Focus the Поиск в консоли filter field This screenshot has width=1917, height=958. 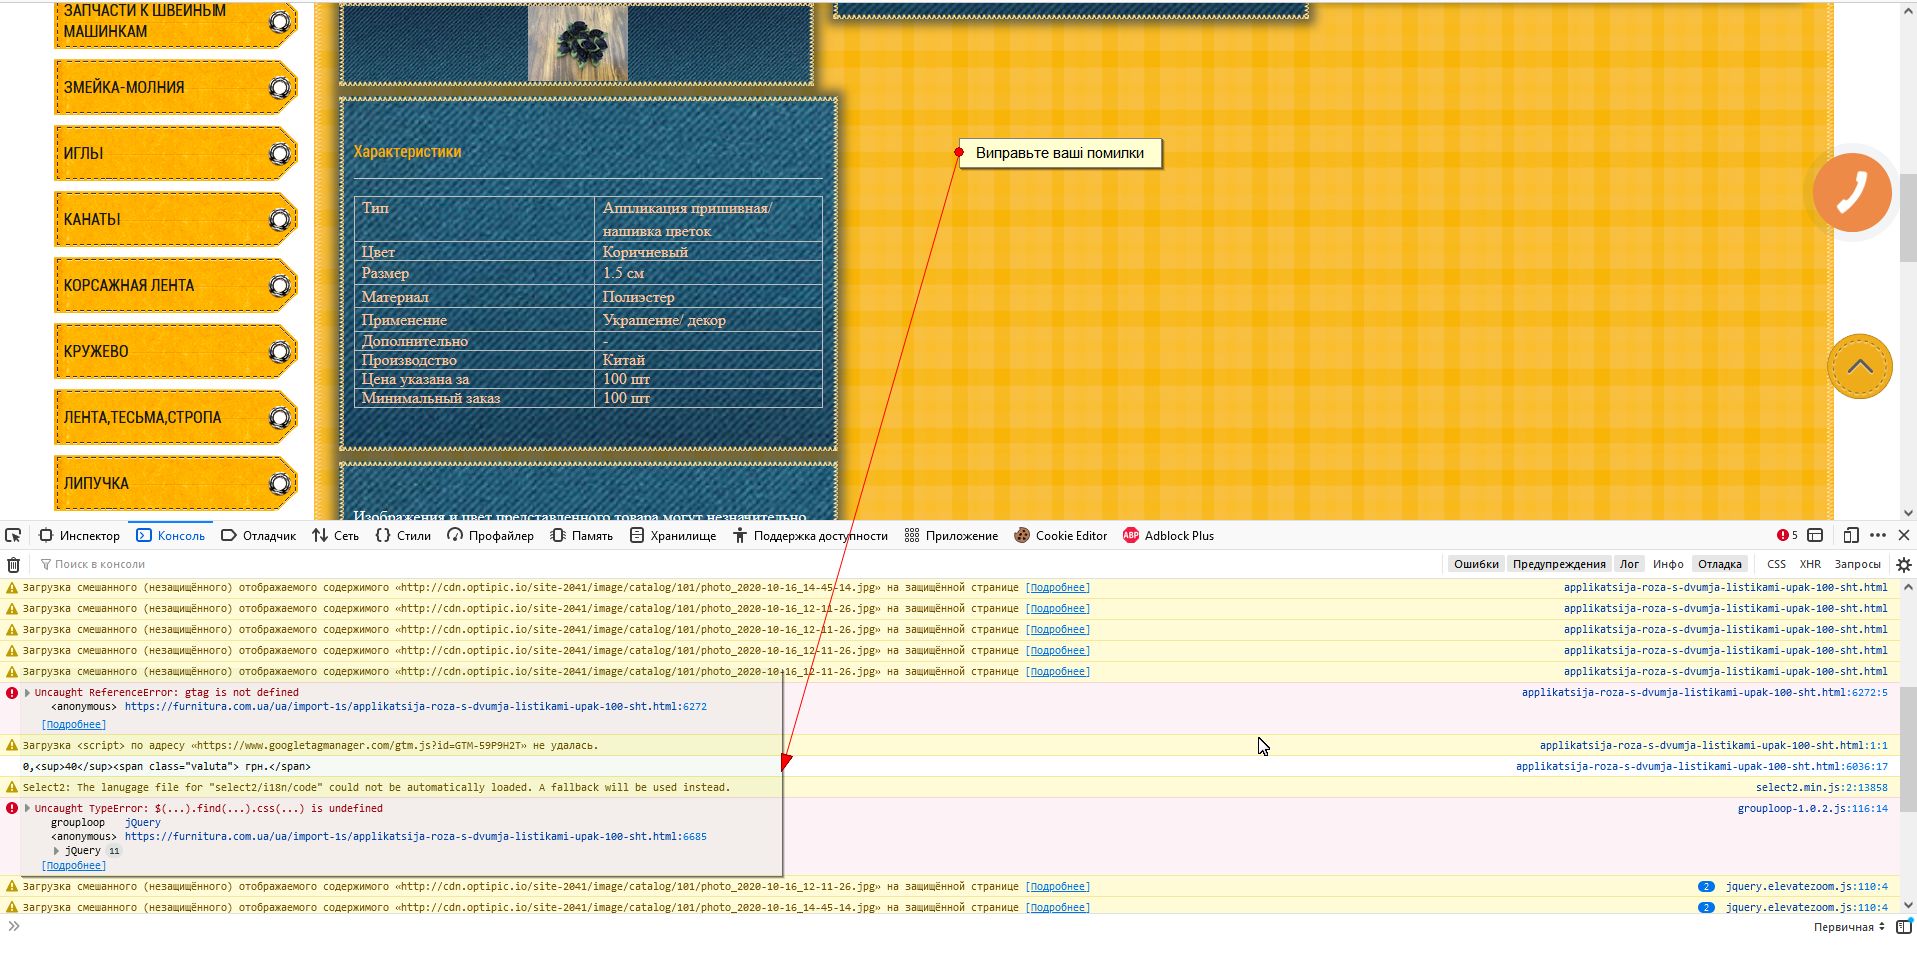pos(740,564)
